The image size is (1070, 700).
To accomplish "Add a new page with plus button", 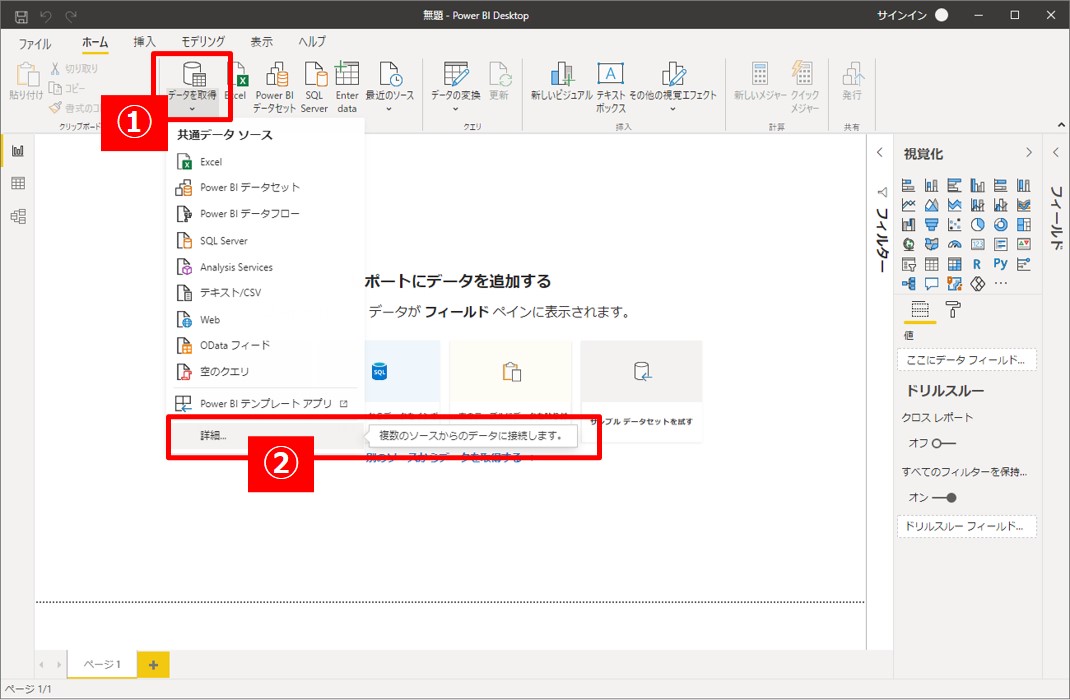I will point(153,664).
